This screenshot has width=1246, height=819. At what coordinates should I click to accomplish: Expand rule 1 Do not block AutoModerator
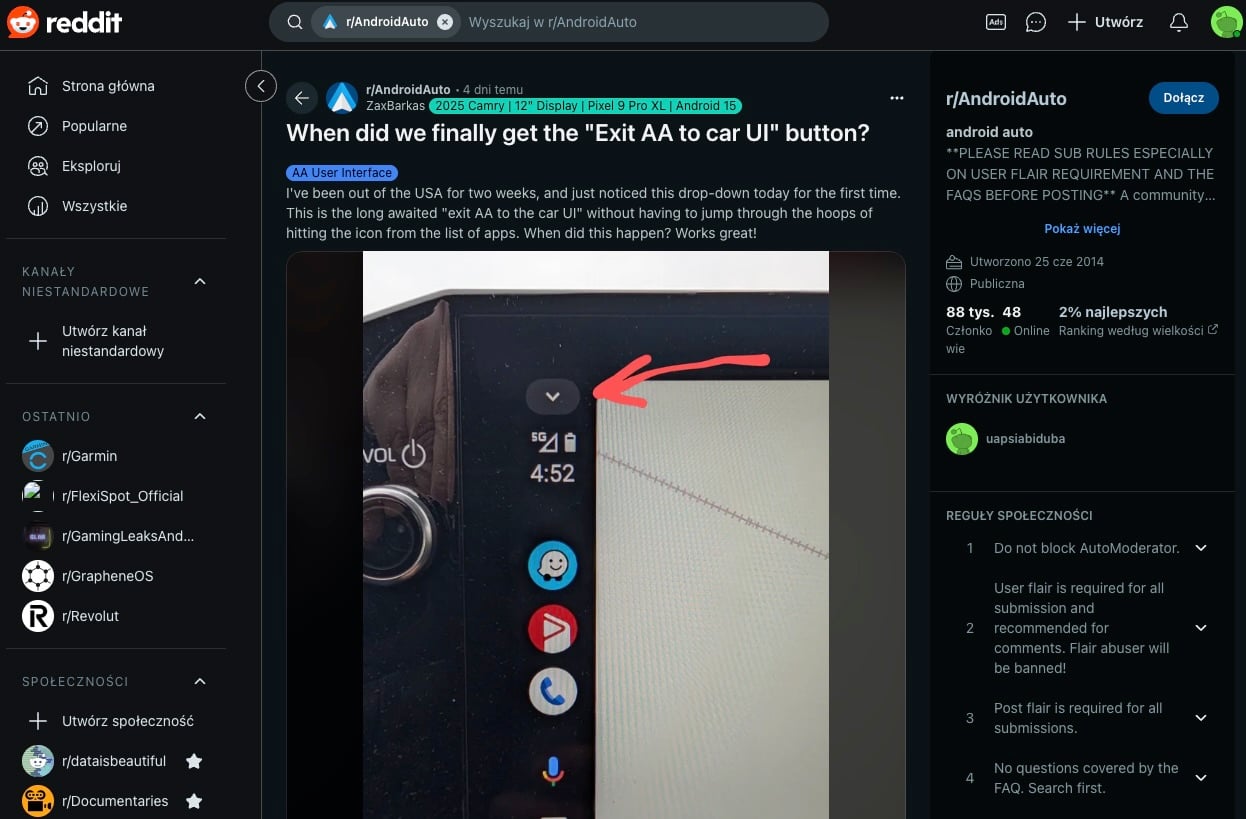pos(1201,548)
